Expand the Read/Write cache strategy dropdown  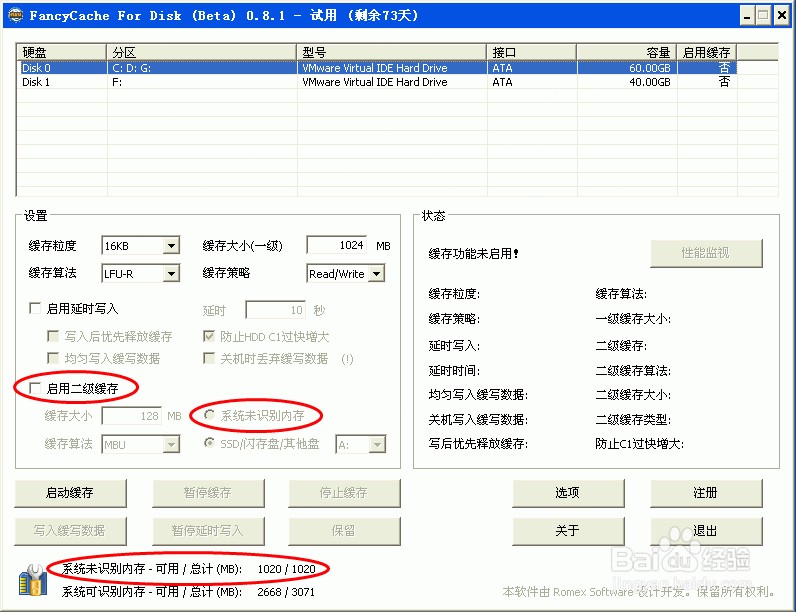[x=376, y=274]
